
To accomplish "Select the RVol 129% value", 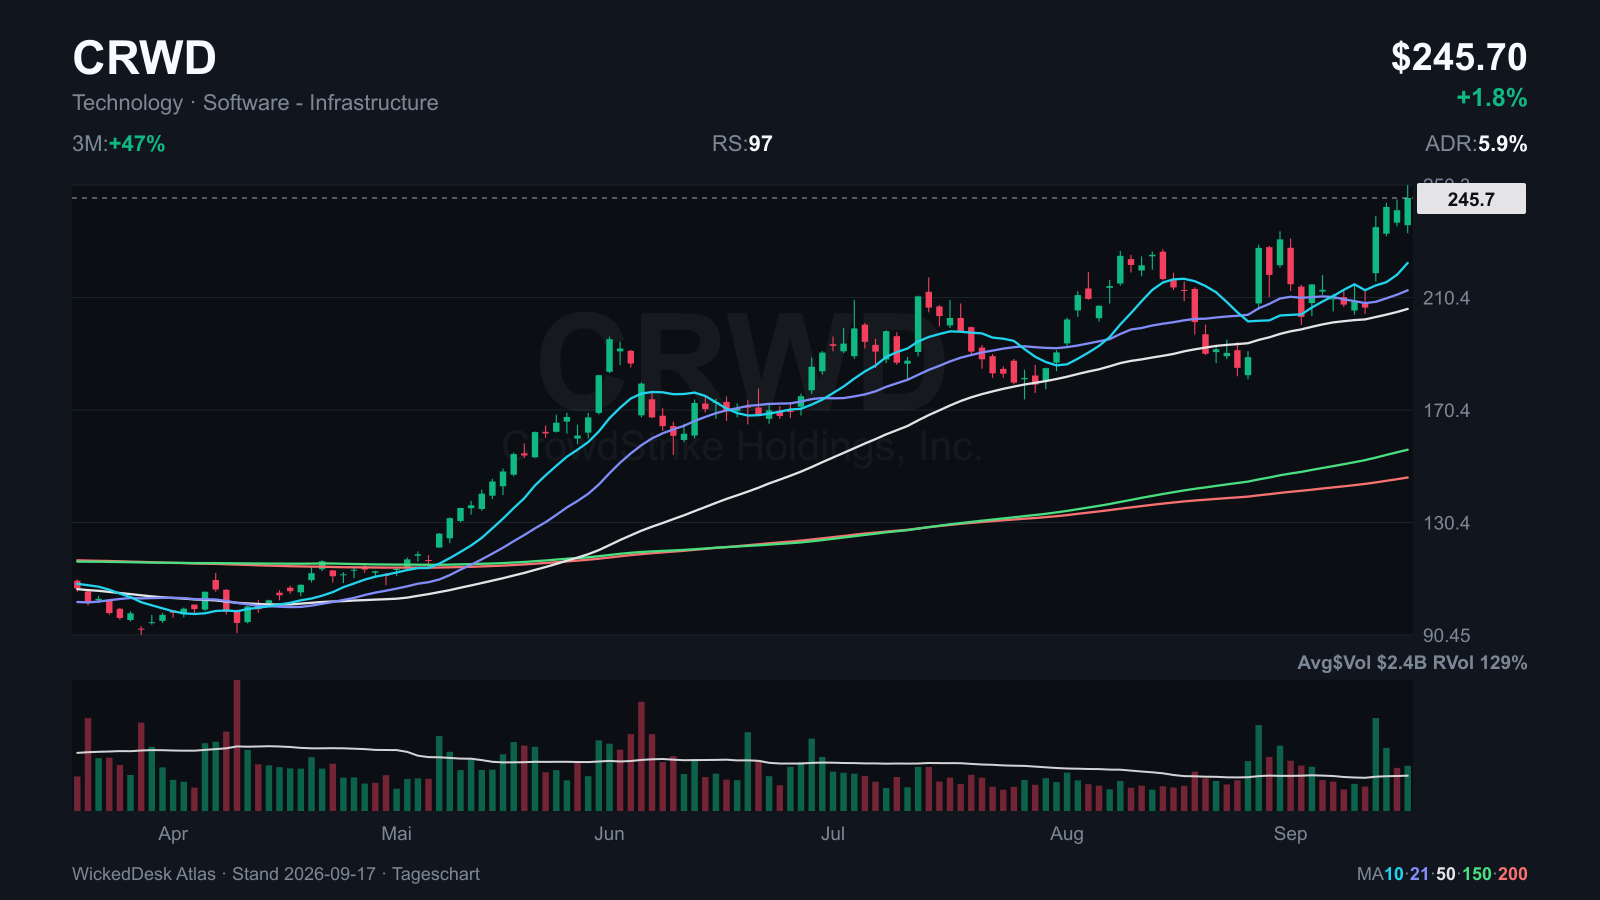I will click(x=1480, y=663).
